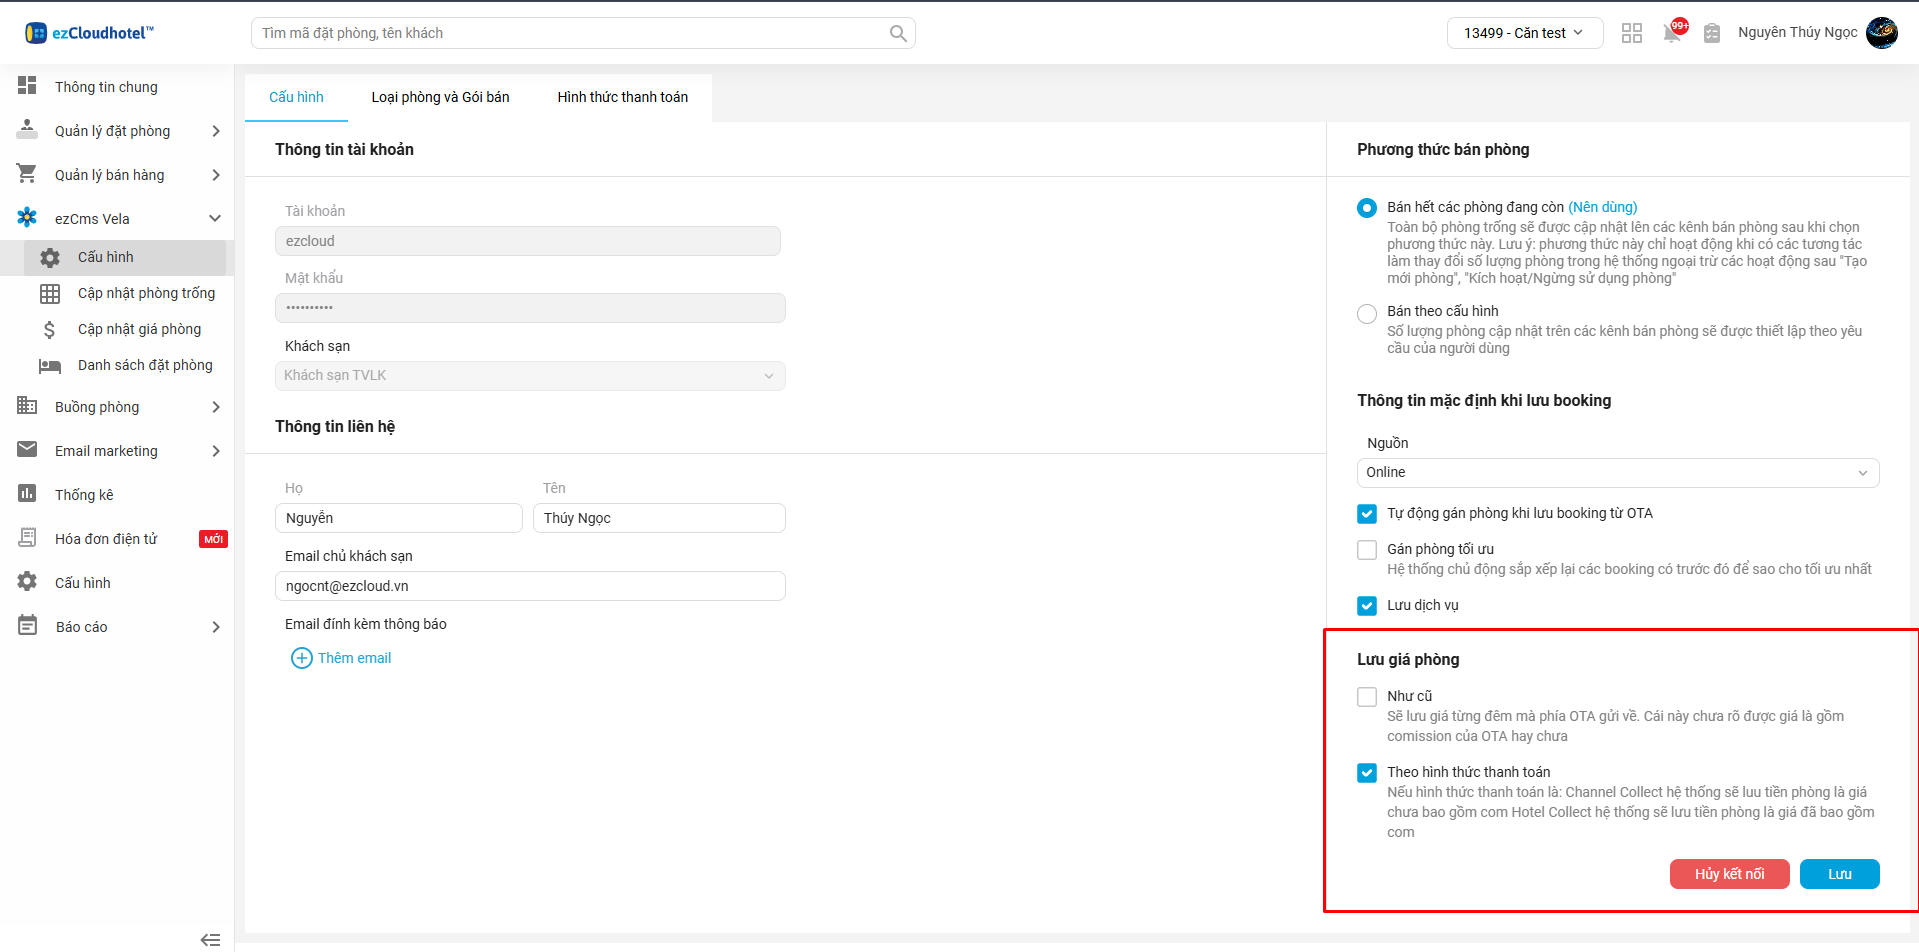Viewport: 1919px width, 952px height.
Task: Click the search magnifier icon
Action: 898,33
